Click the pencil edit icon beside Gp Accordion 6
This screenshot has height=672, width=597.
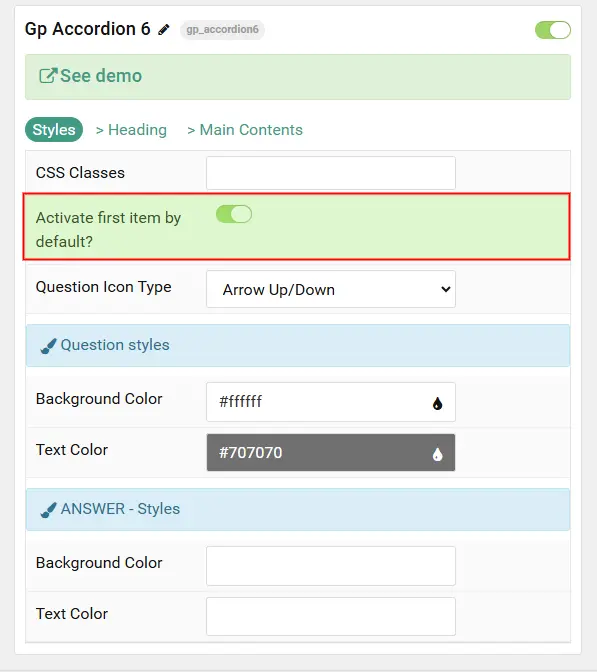pyautogui.click(x=164, y=30)
